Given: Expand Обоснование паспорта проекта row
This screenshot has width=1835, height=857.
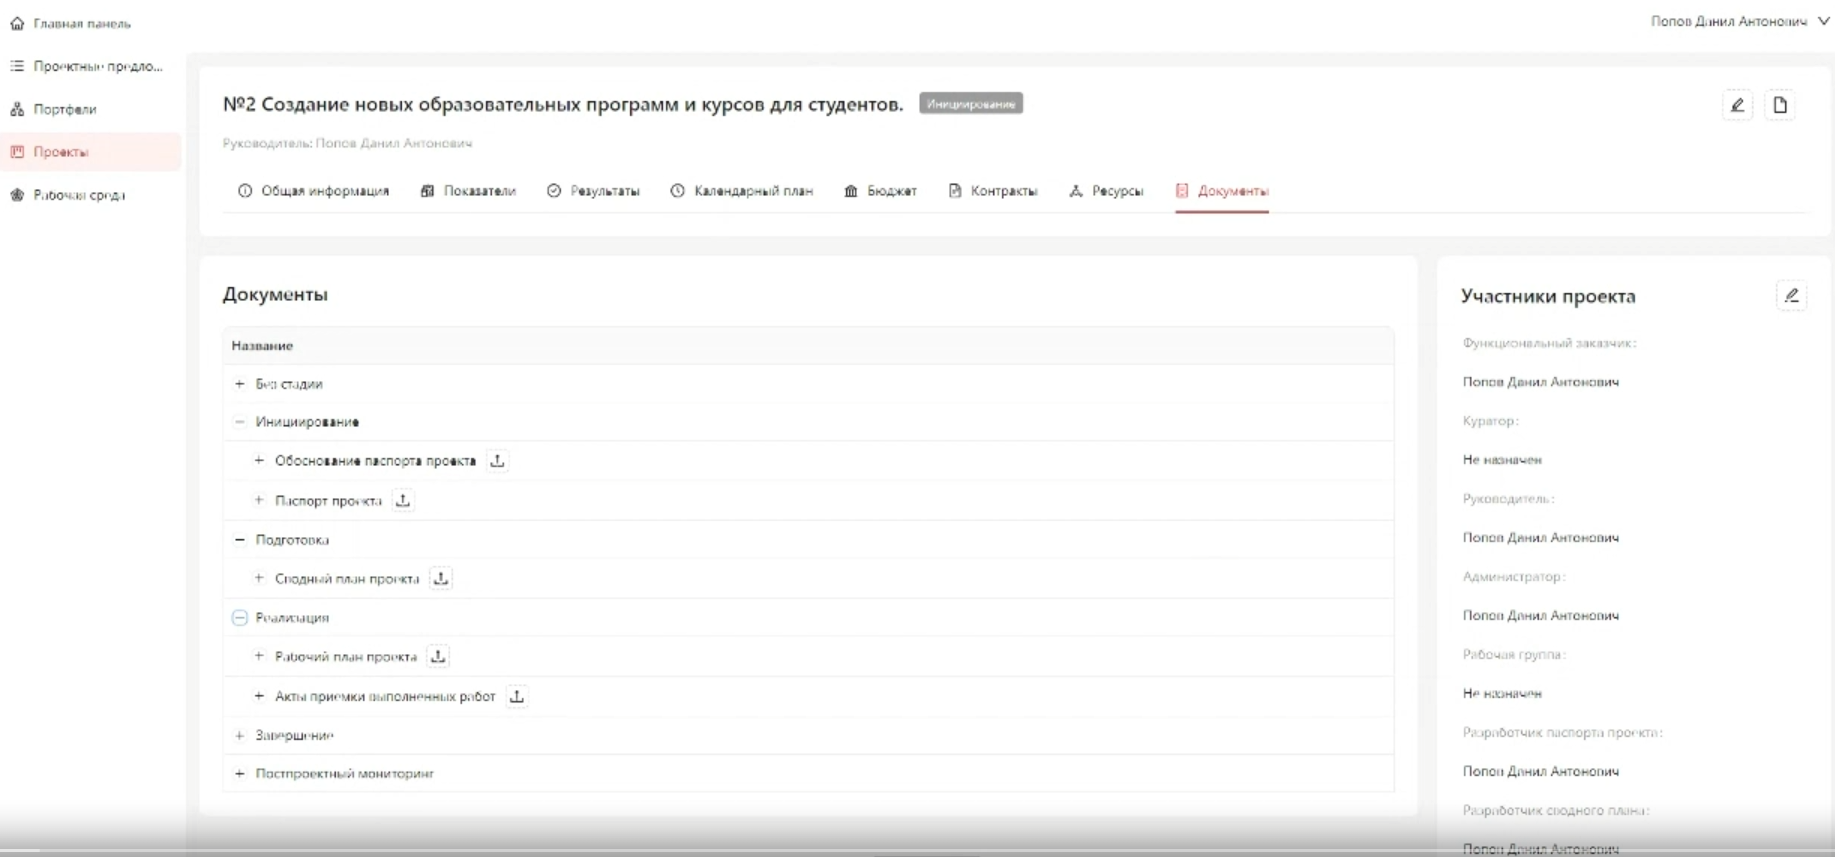Looking at the screenshot, I should 259,461.
